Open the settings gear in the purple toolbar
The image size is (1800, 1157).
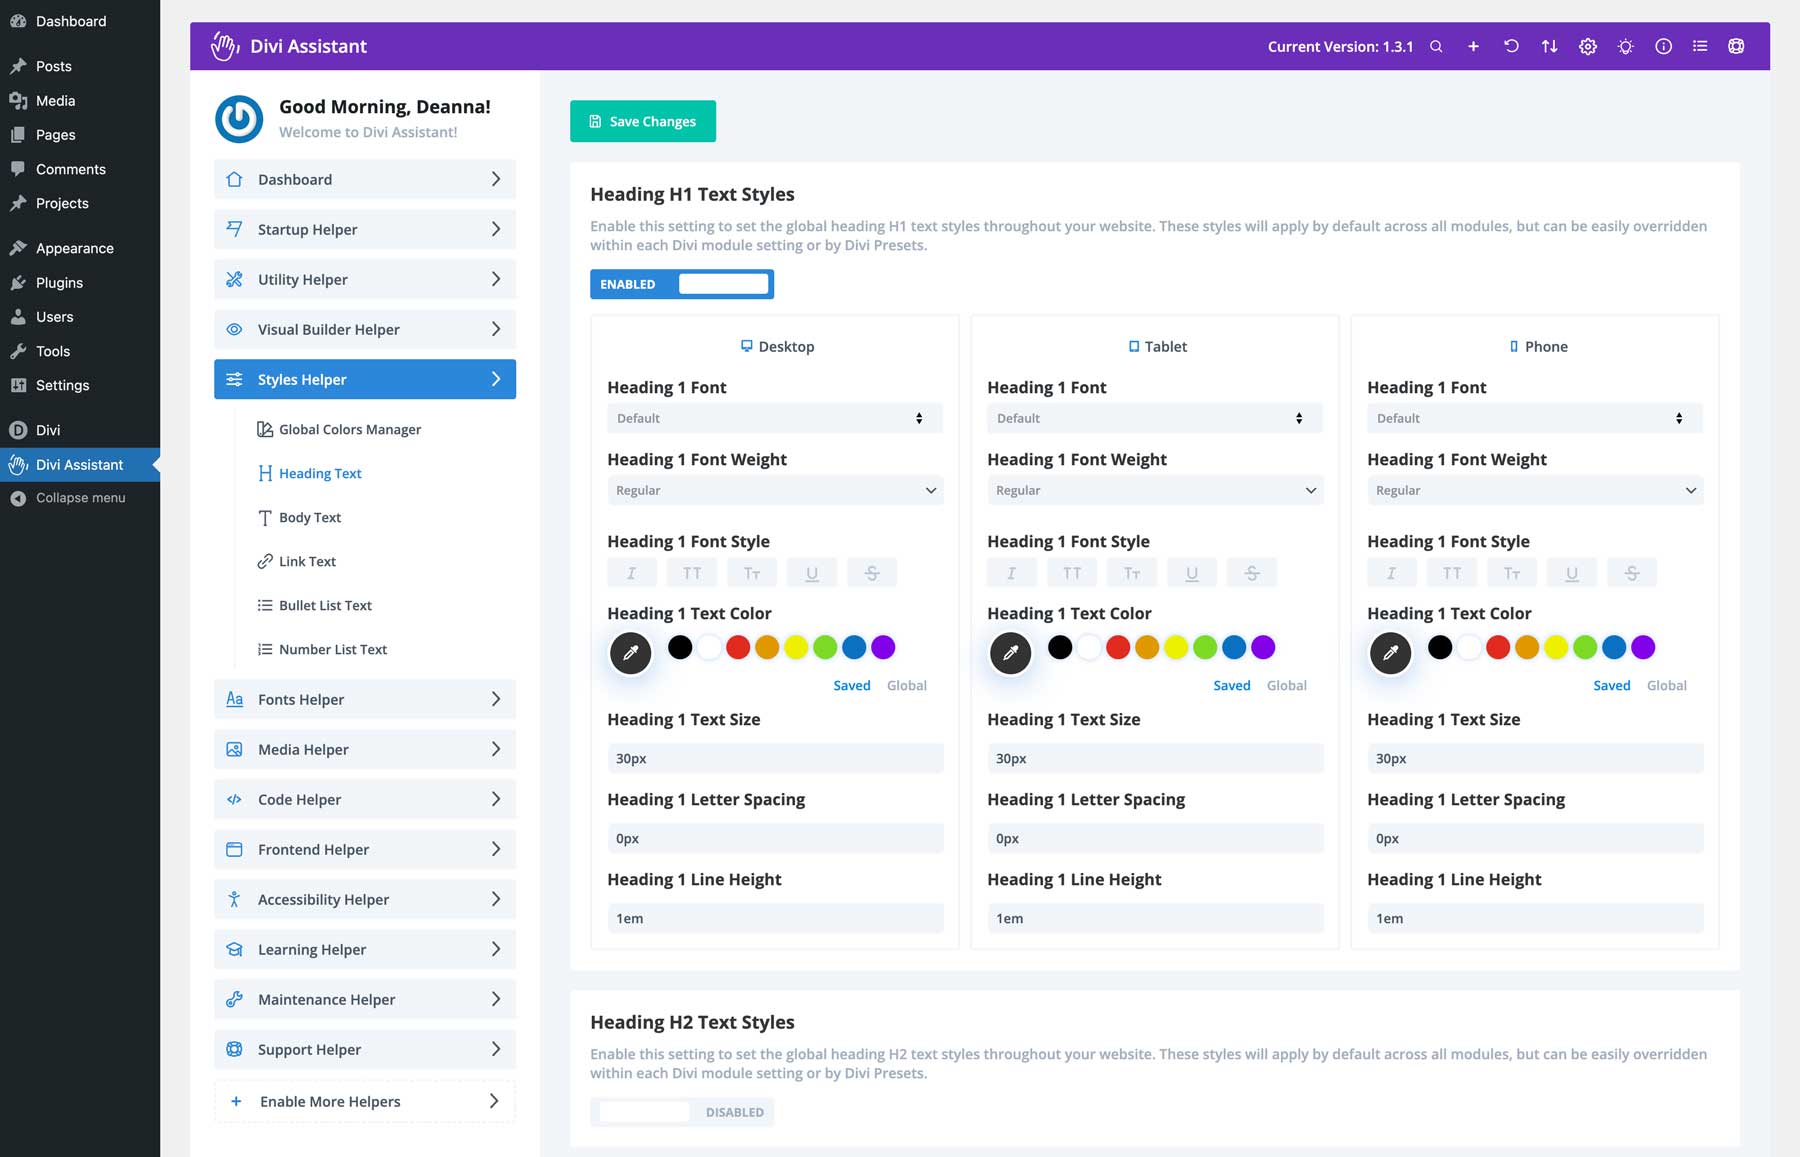click(x=1587, y=46)
